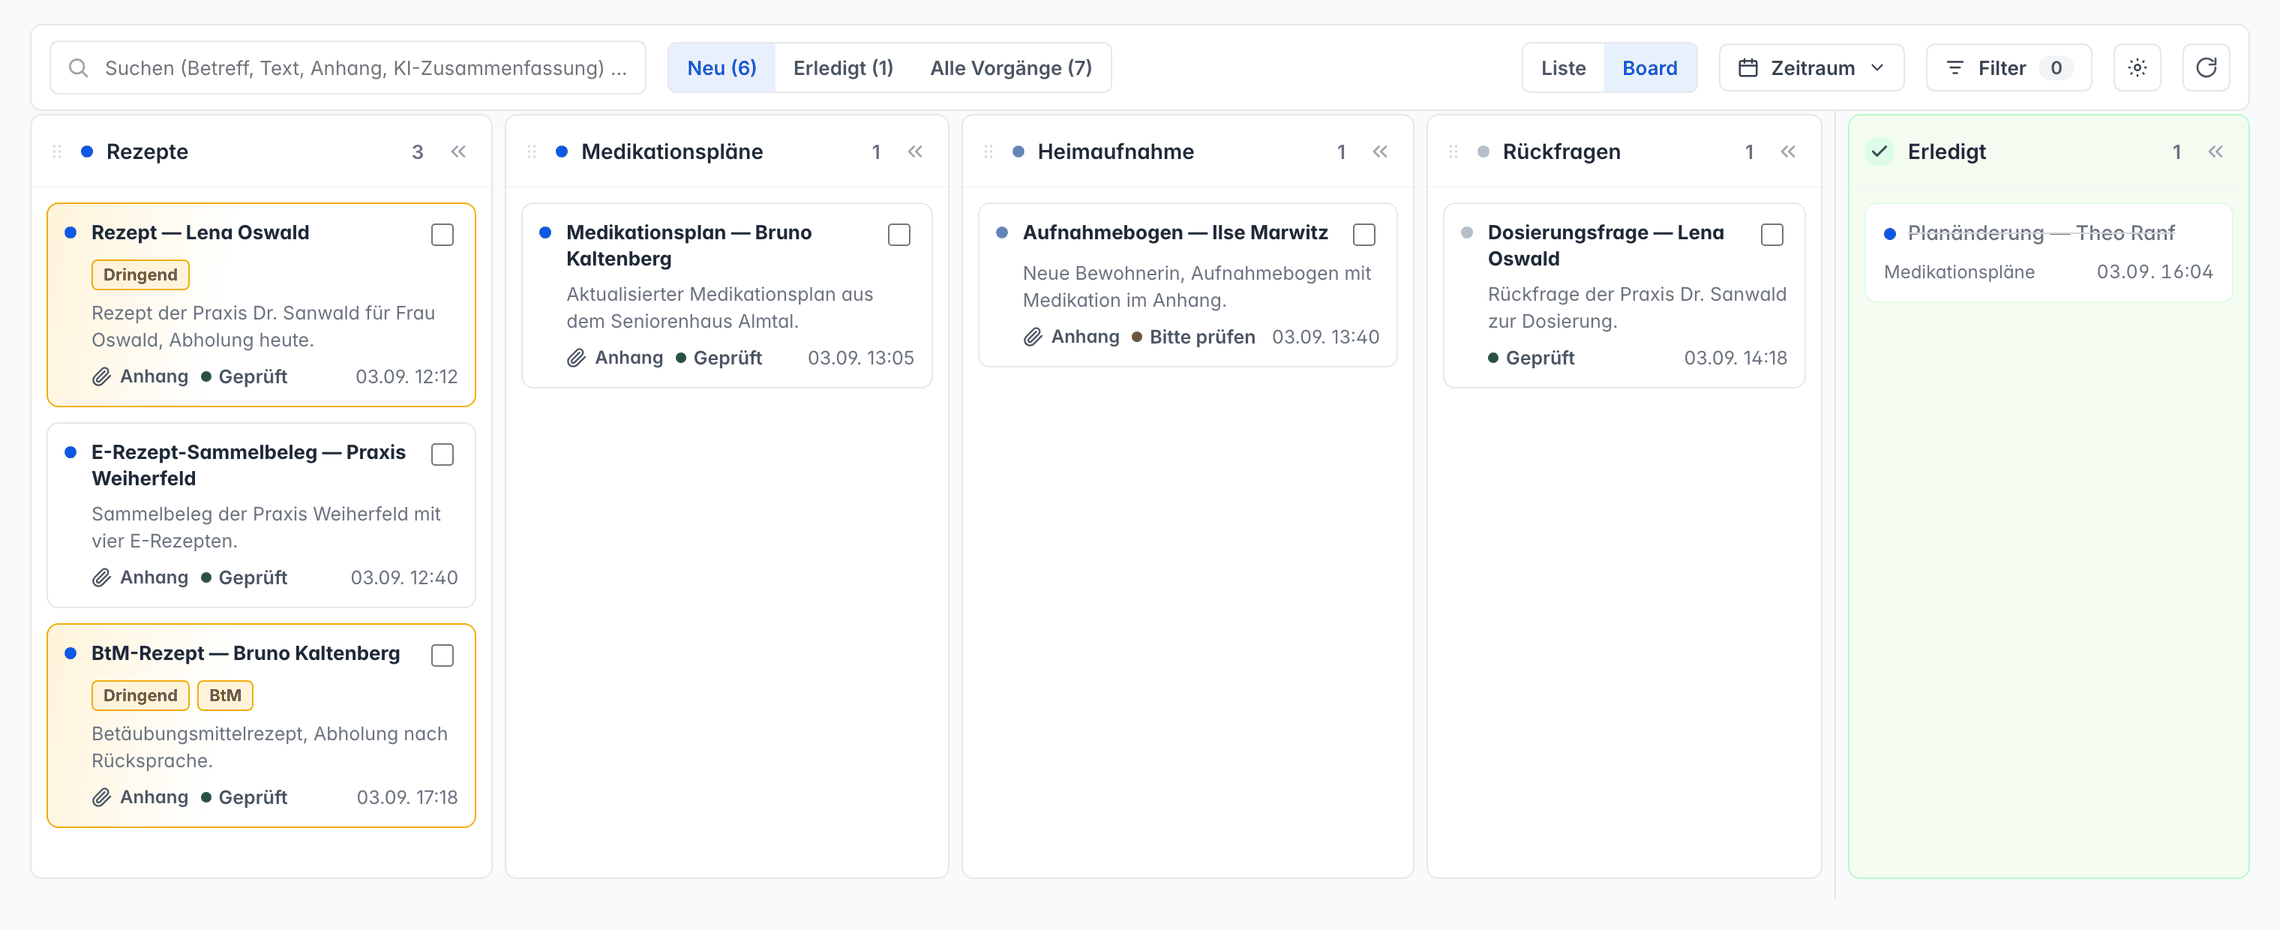The image size is (2280, 930).
Task: Focus the Suchen search input field
Action: tap(348, 68)
